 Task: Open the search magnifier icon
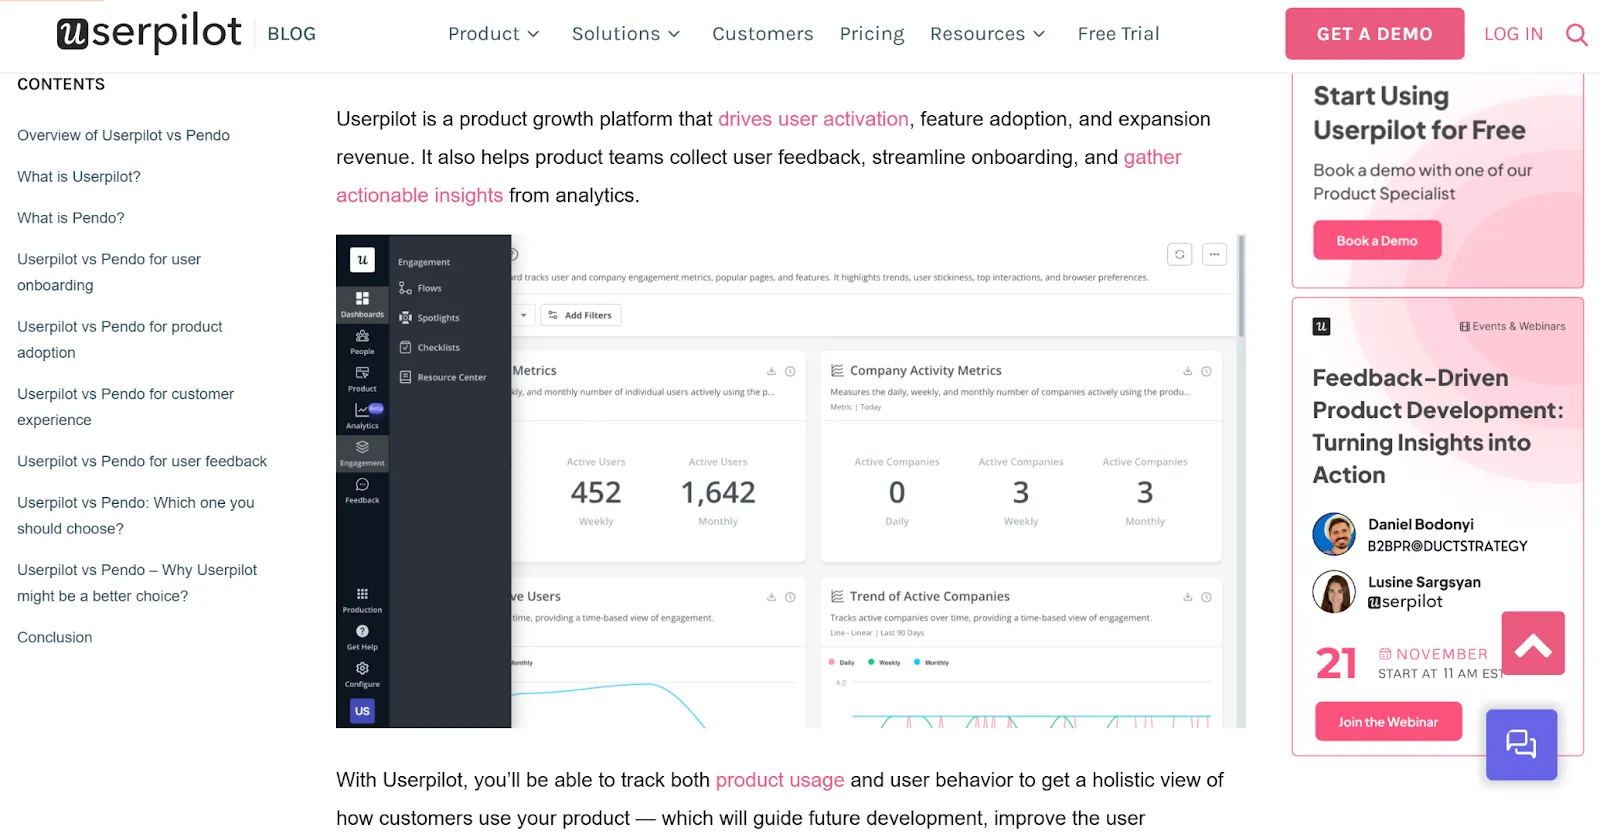[1576, 34]
